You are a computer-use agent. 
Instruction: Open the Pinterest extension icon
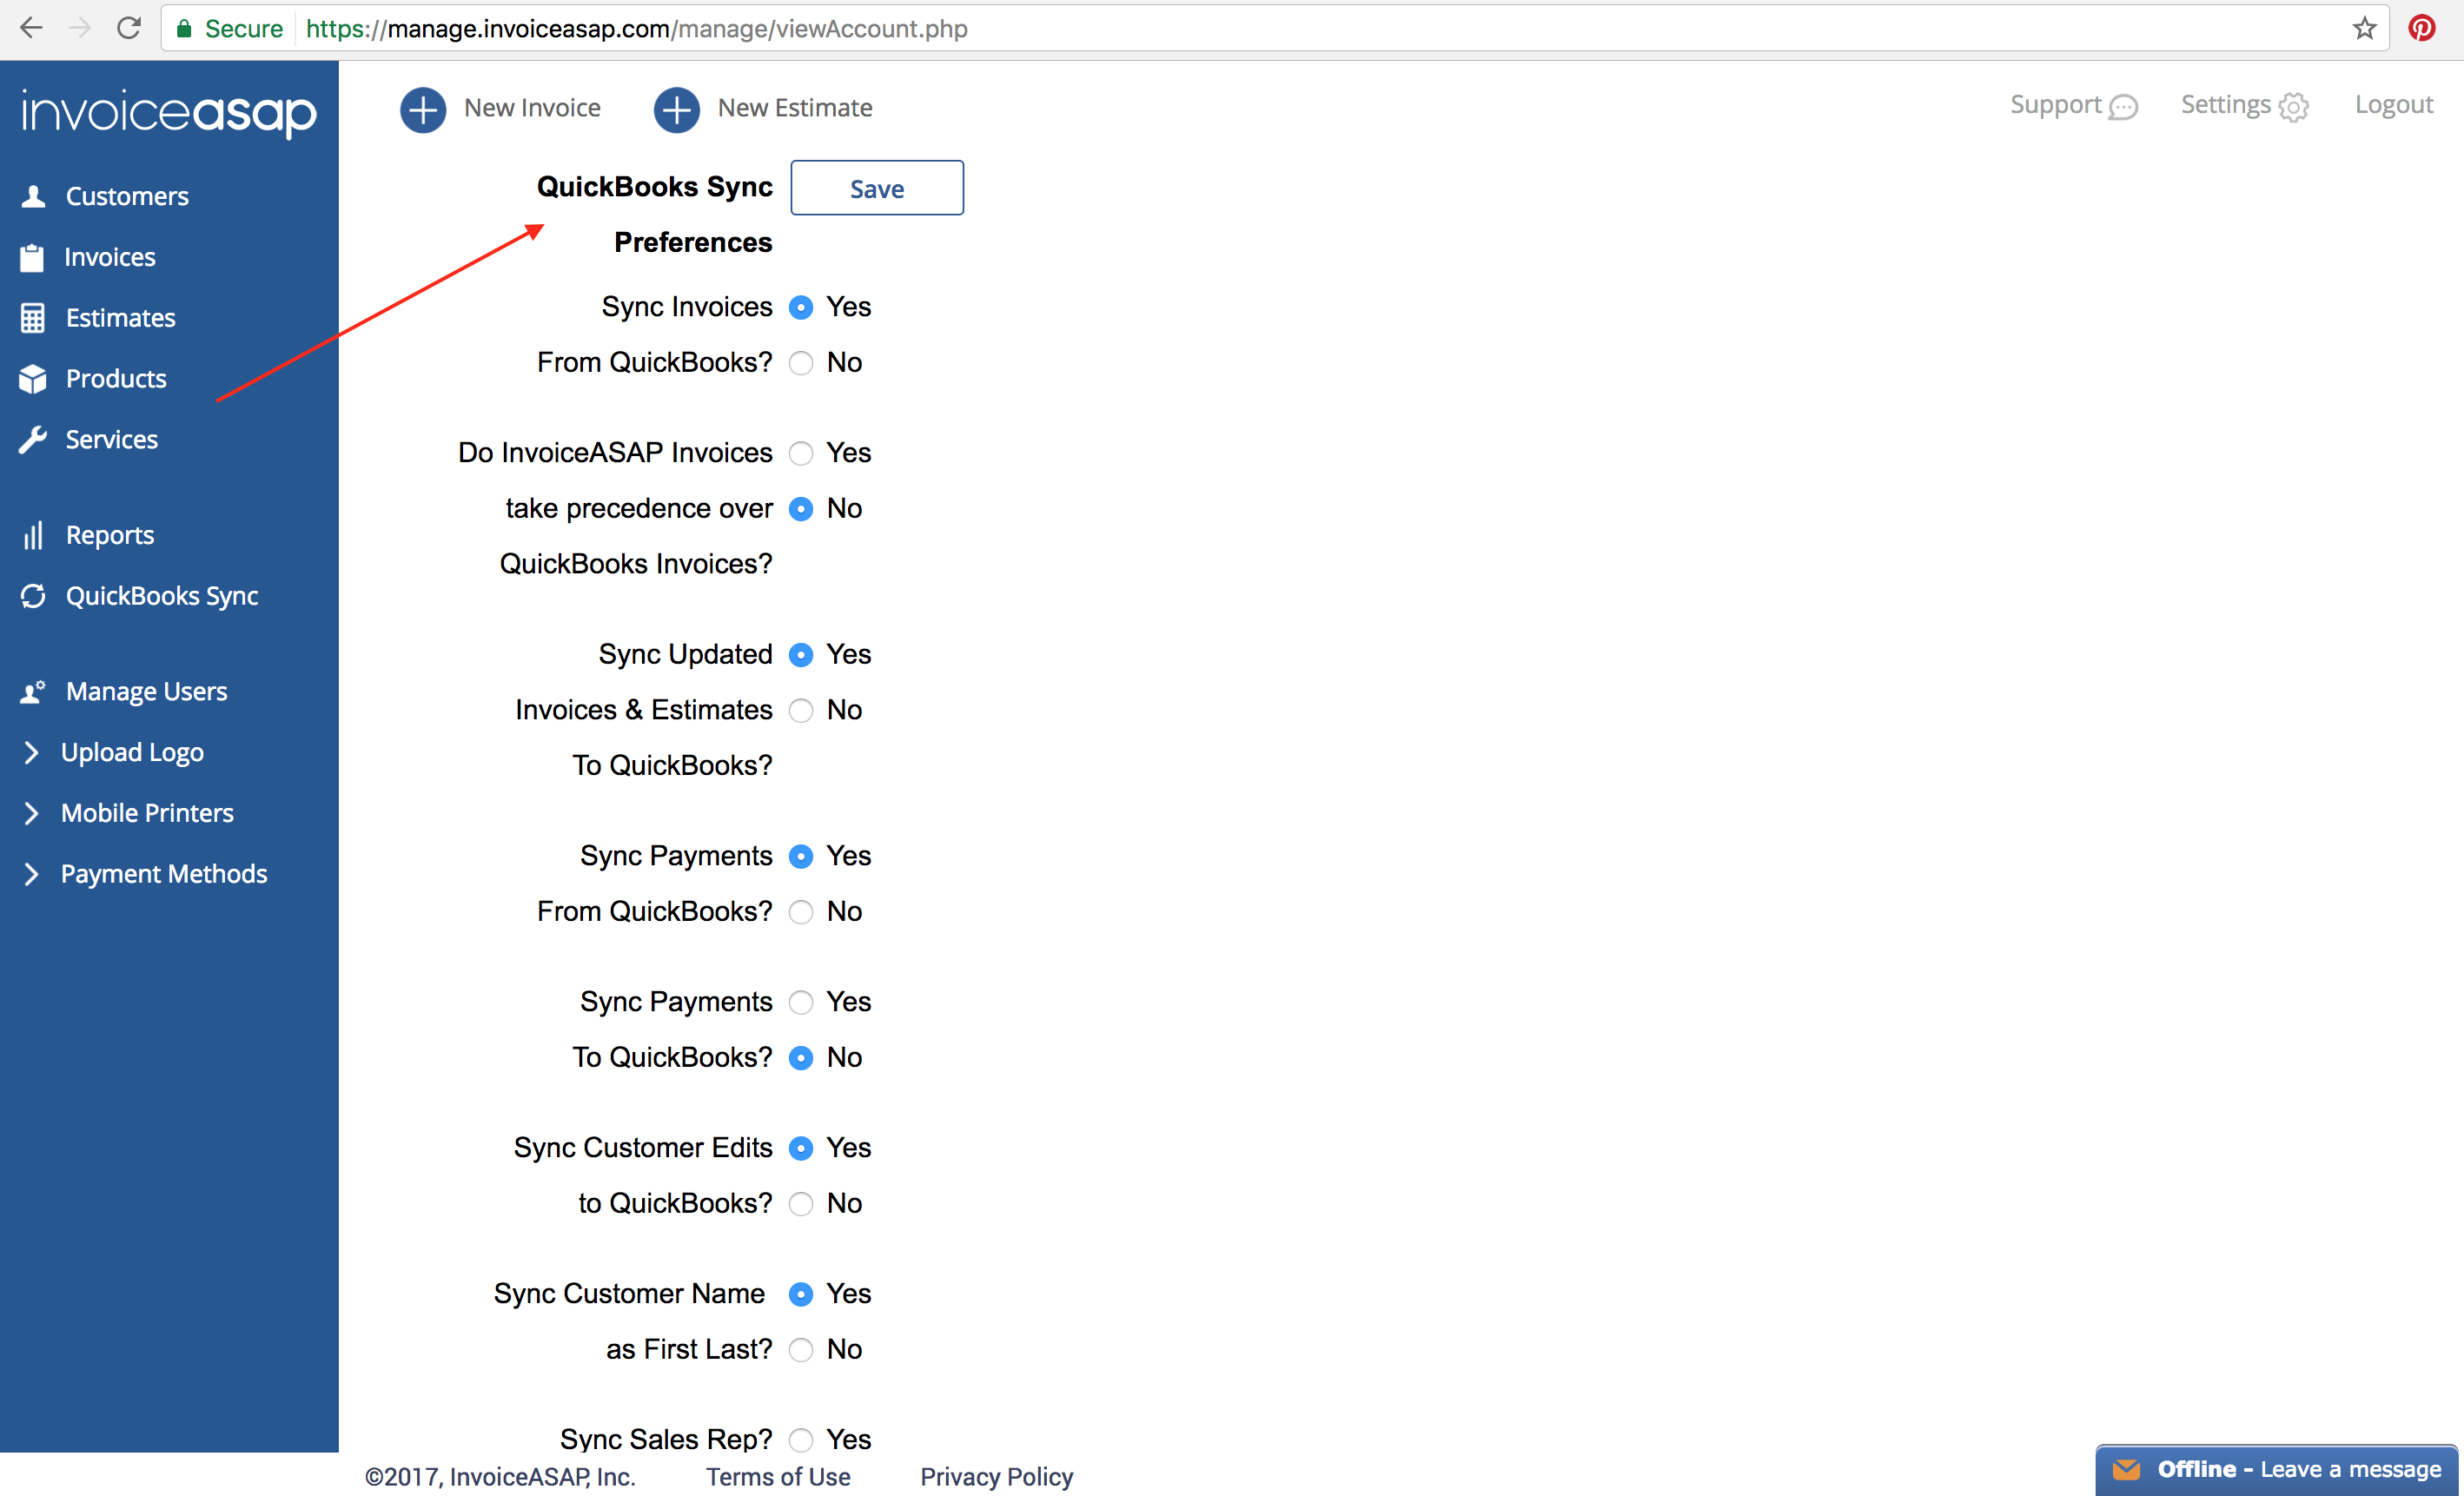(x=2422, y=28)
